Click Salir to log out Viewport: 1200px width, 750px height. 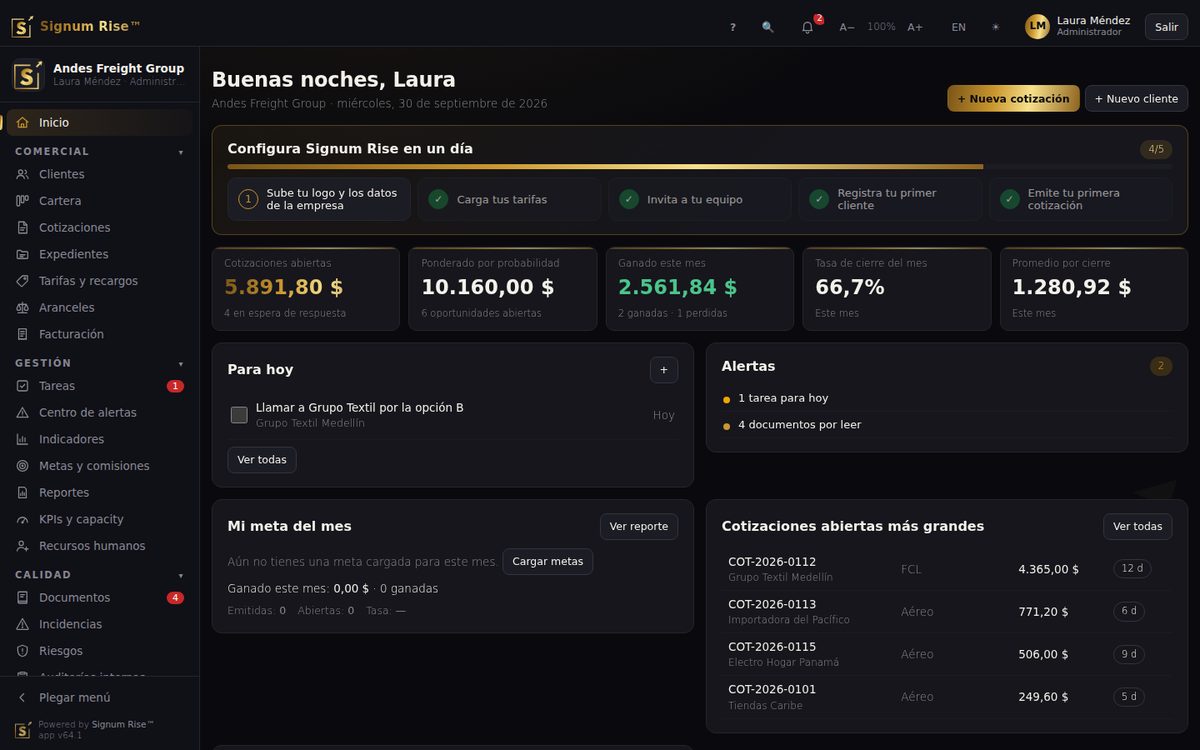coord(1166,27)
